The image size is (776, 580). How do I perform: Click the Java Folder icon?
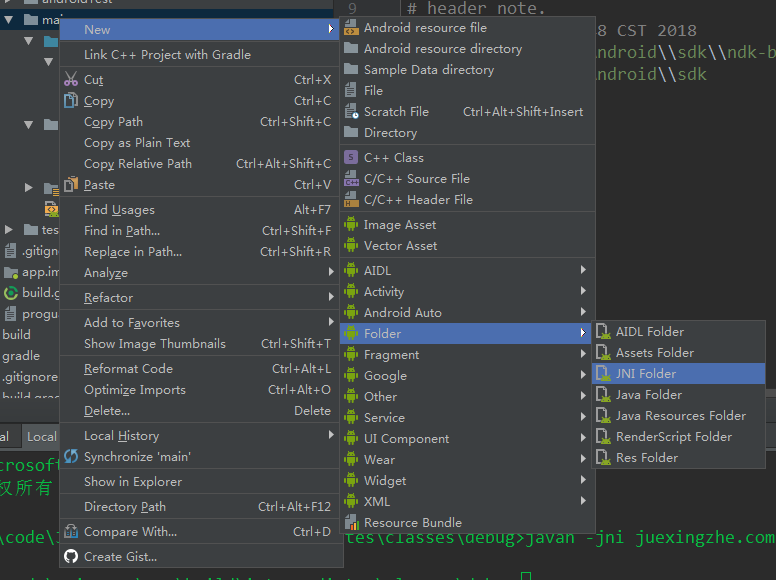[x=603, y=394]
